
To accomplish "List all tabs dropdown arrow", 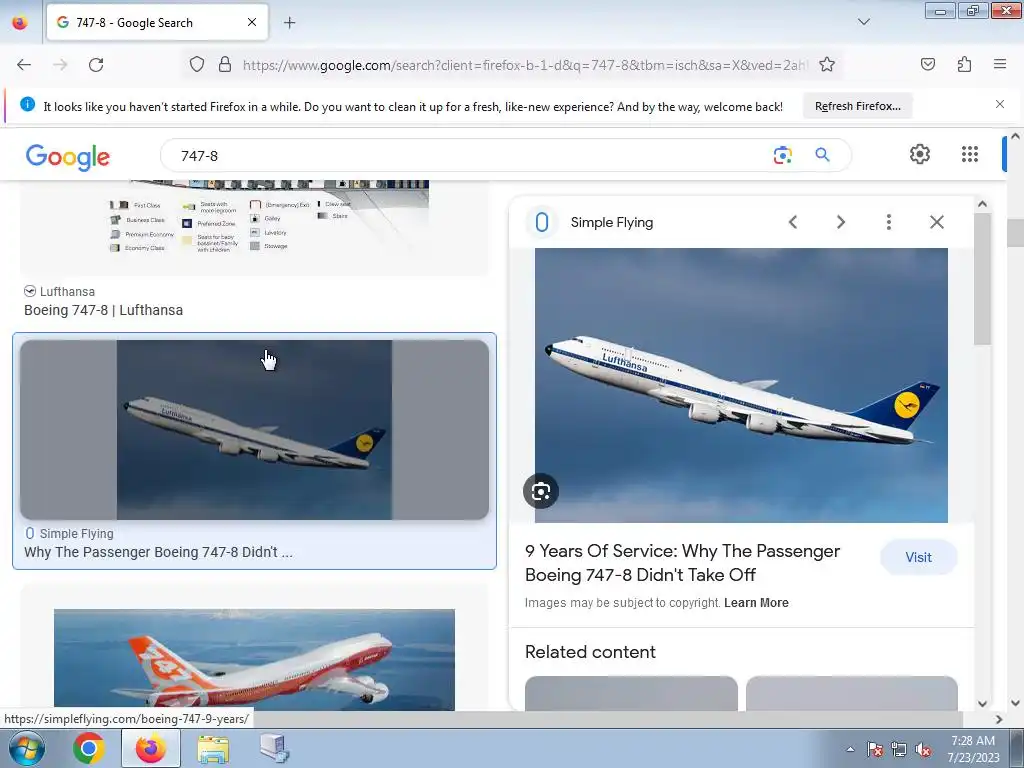I will [x=863, y=22].
